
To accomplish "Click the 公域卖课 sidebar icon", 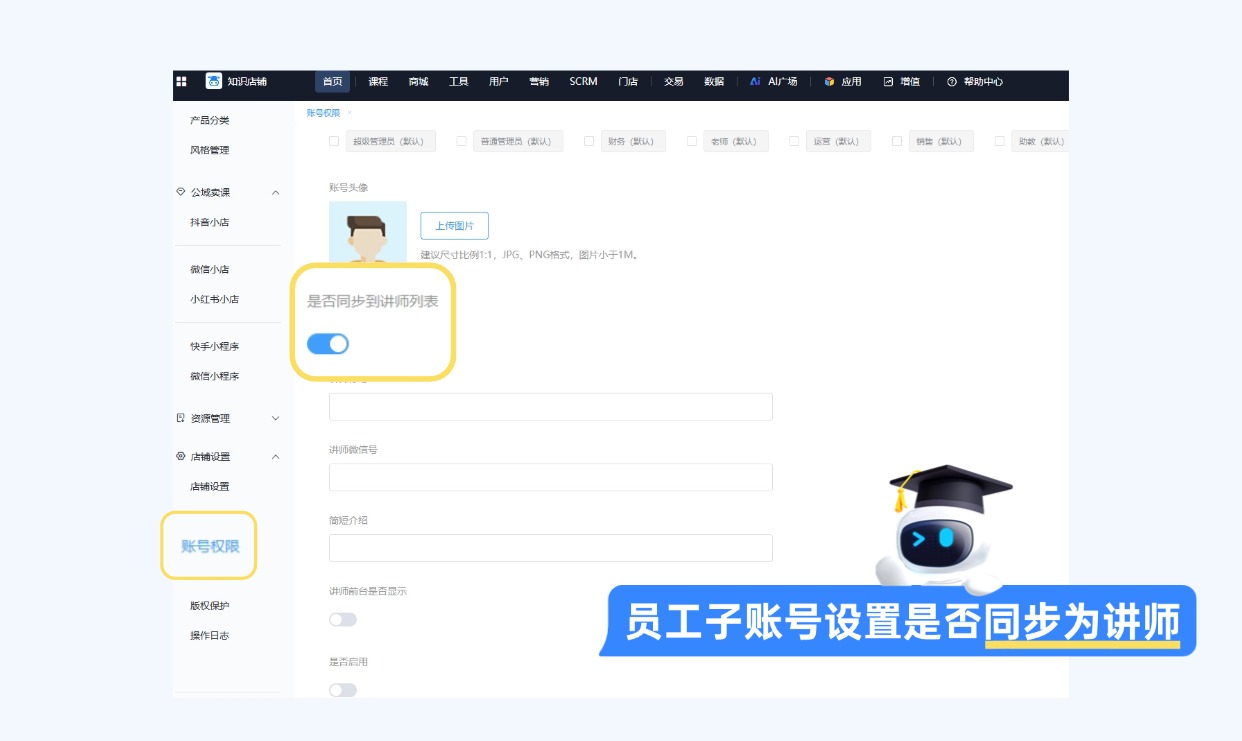I will [x=181, y=192].
